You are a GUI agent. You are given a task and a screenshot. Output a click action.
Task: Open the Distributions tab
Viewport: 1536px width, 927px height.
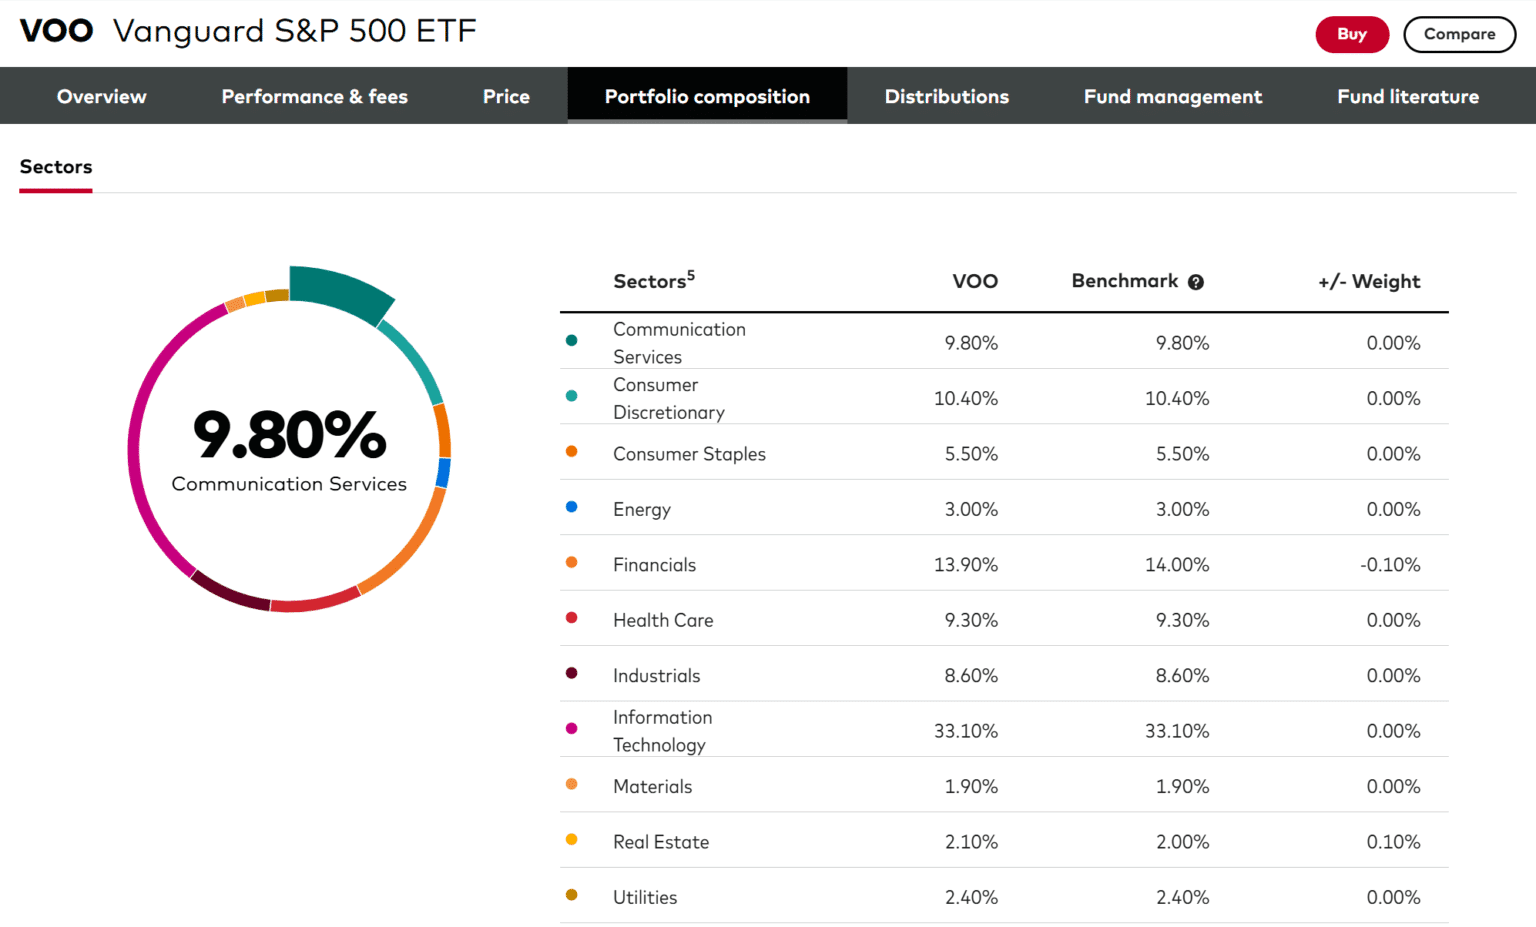point(946,96)
